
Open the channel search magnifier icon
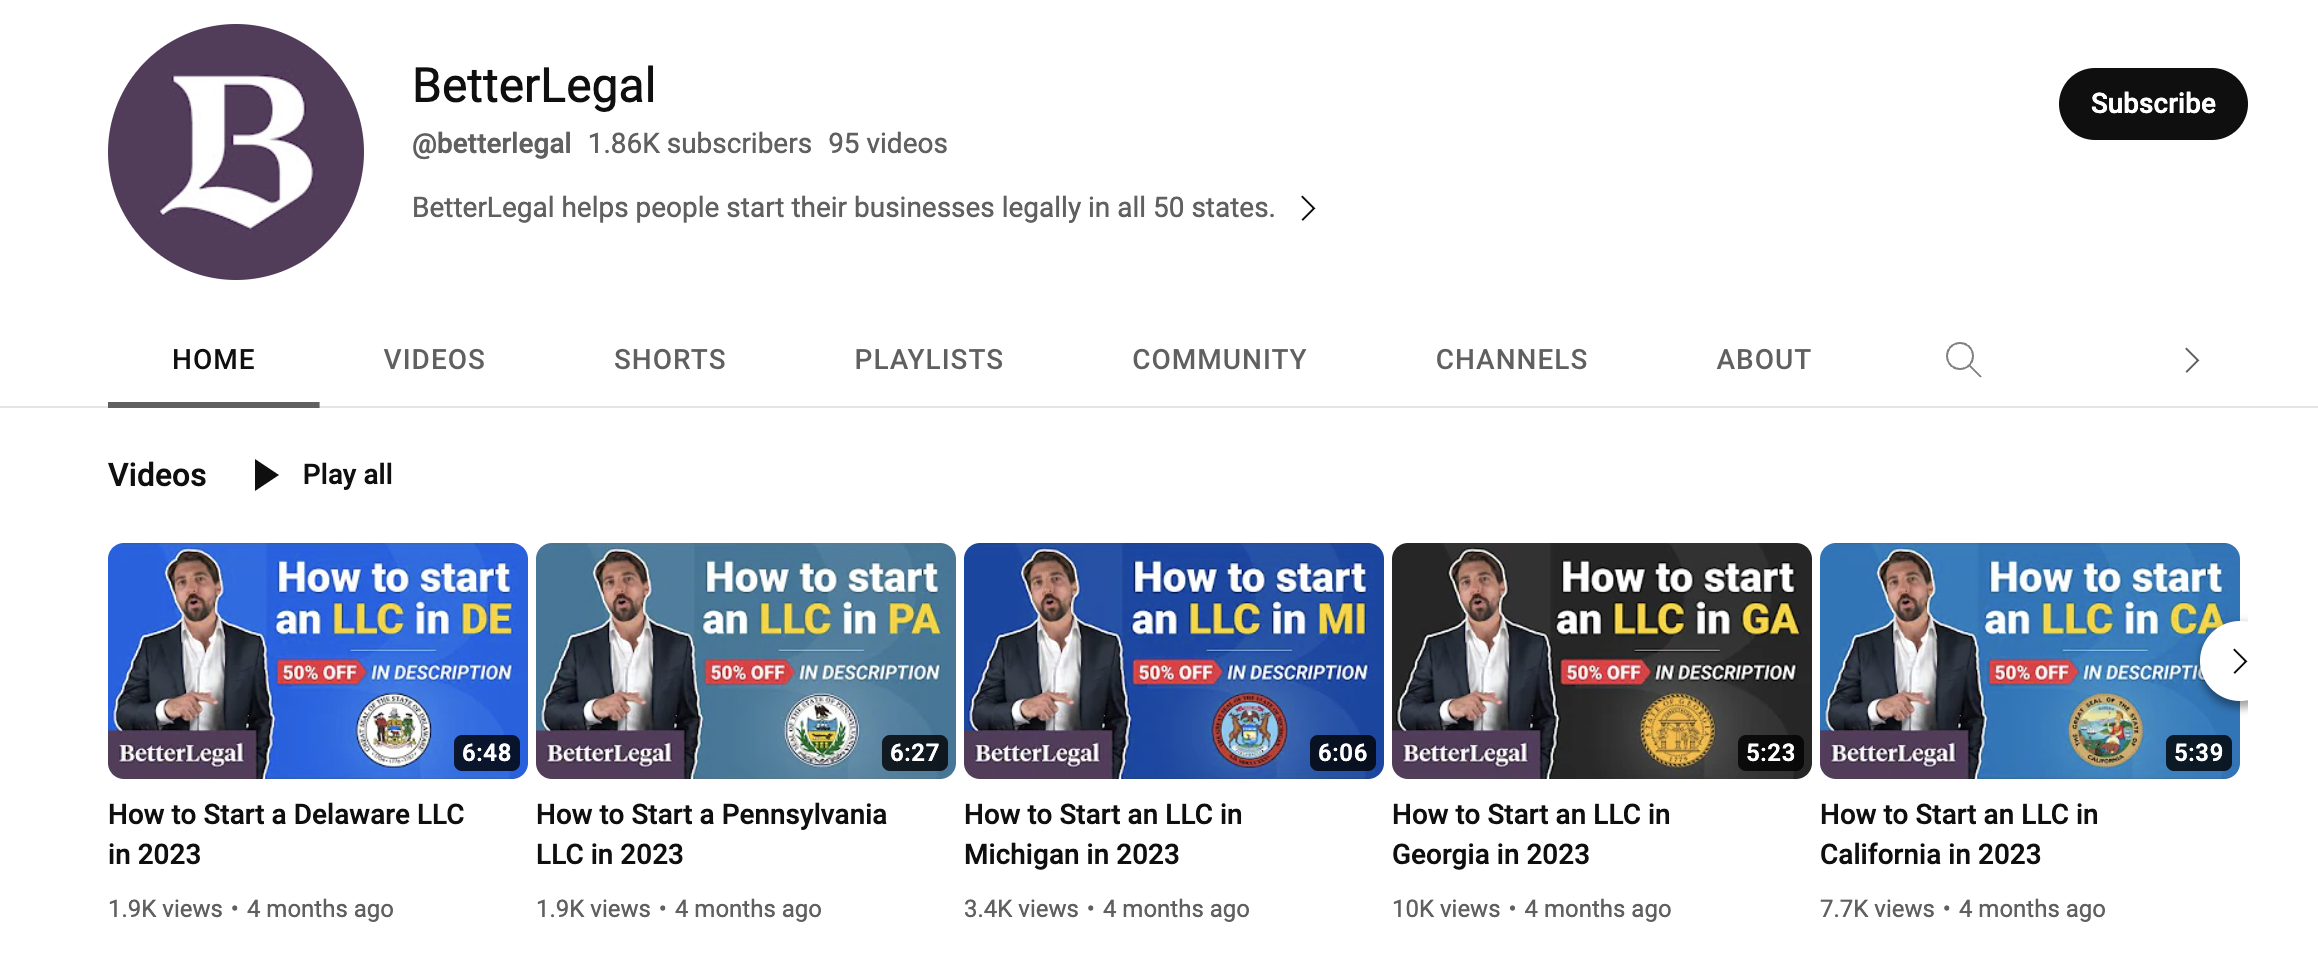pos(1963,360)
